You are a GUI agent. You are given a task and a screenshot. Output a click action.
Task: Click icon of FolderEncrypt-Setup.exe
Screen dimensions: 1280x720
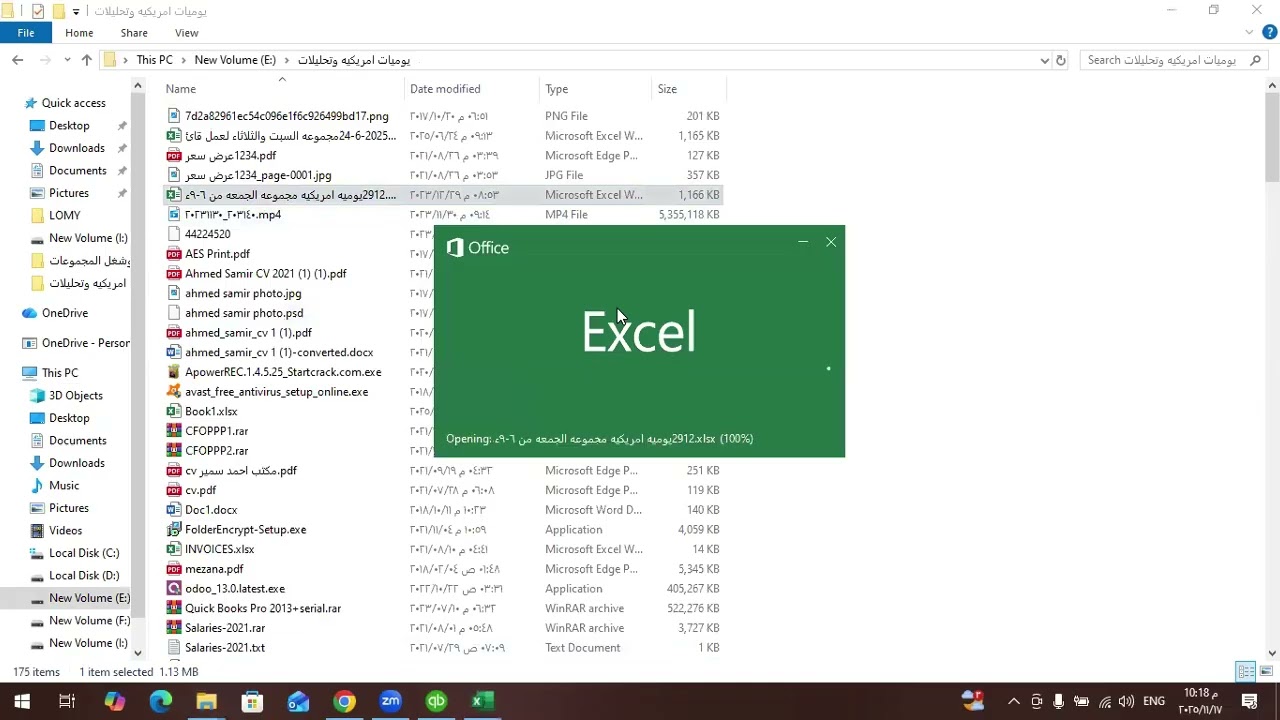tap(174, 530)
